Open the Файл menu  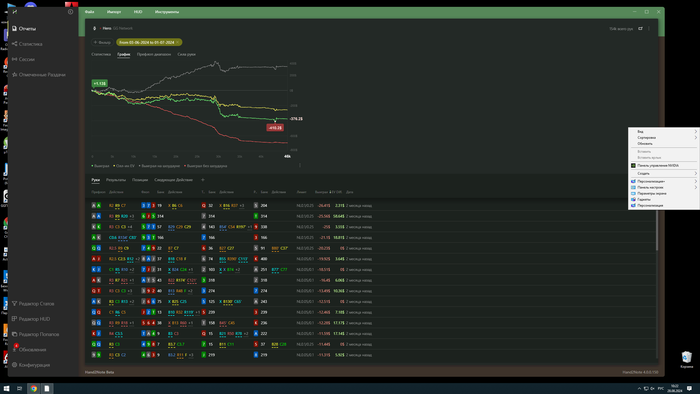click(x=90, y=12)
